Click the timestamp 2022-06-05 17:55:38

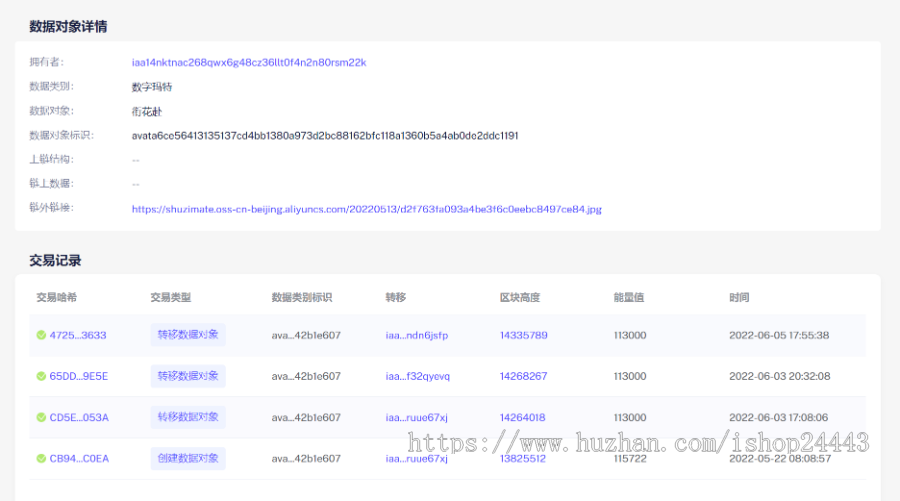779,335
